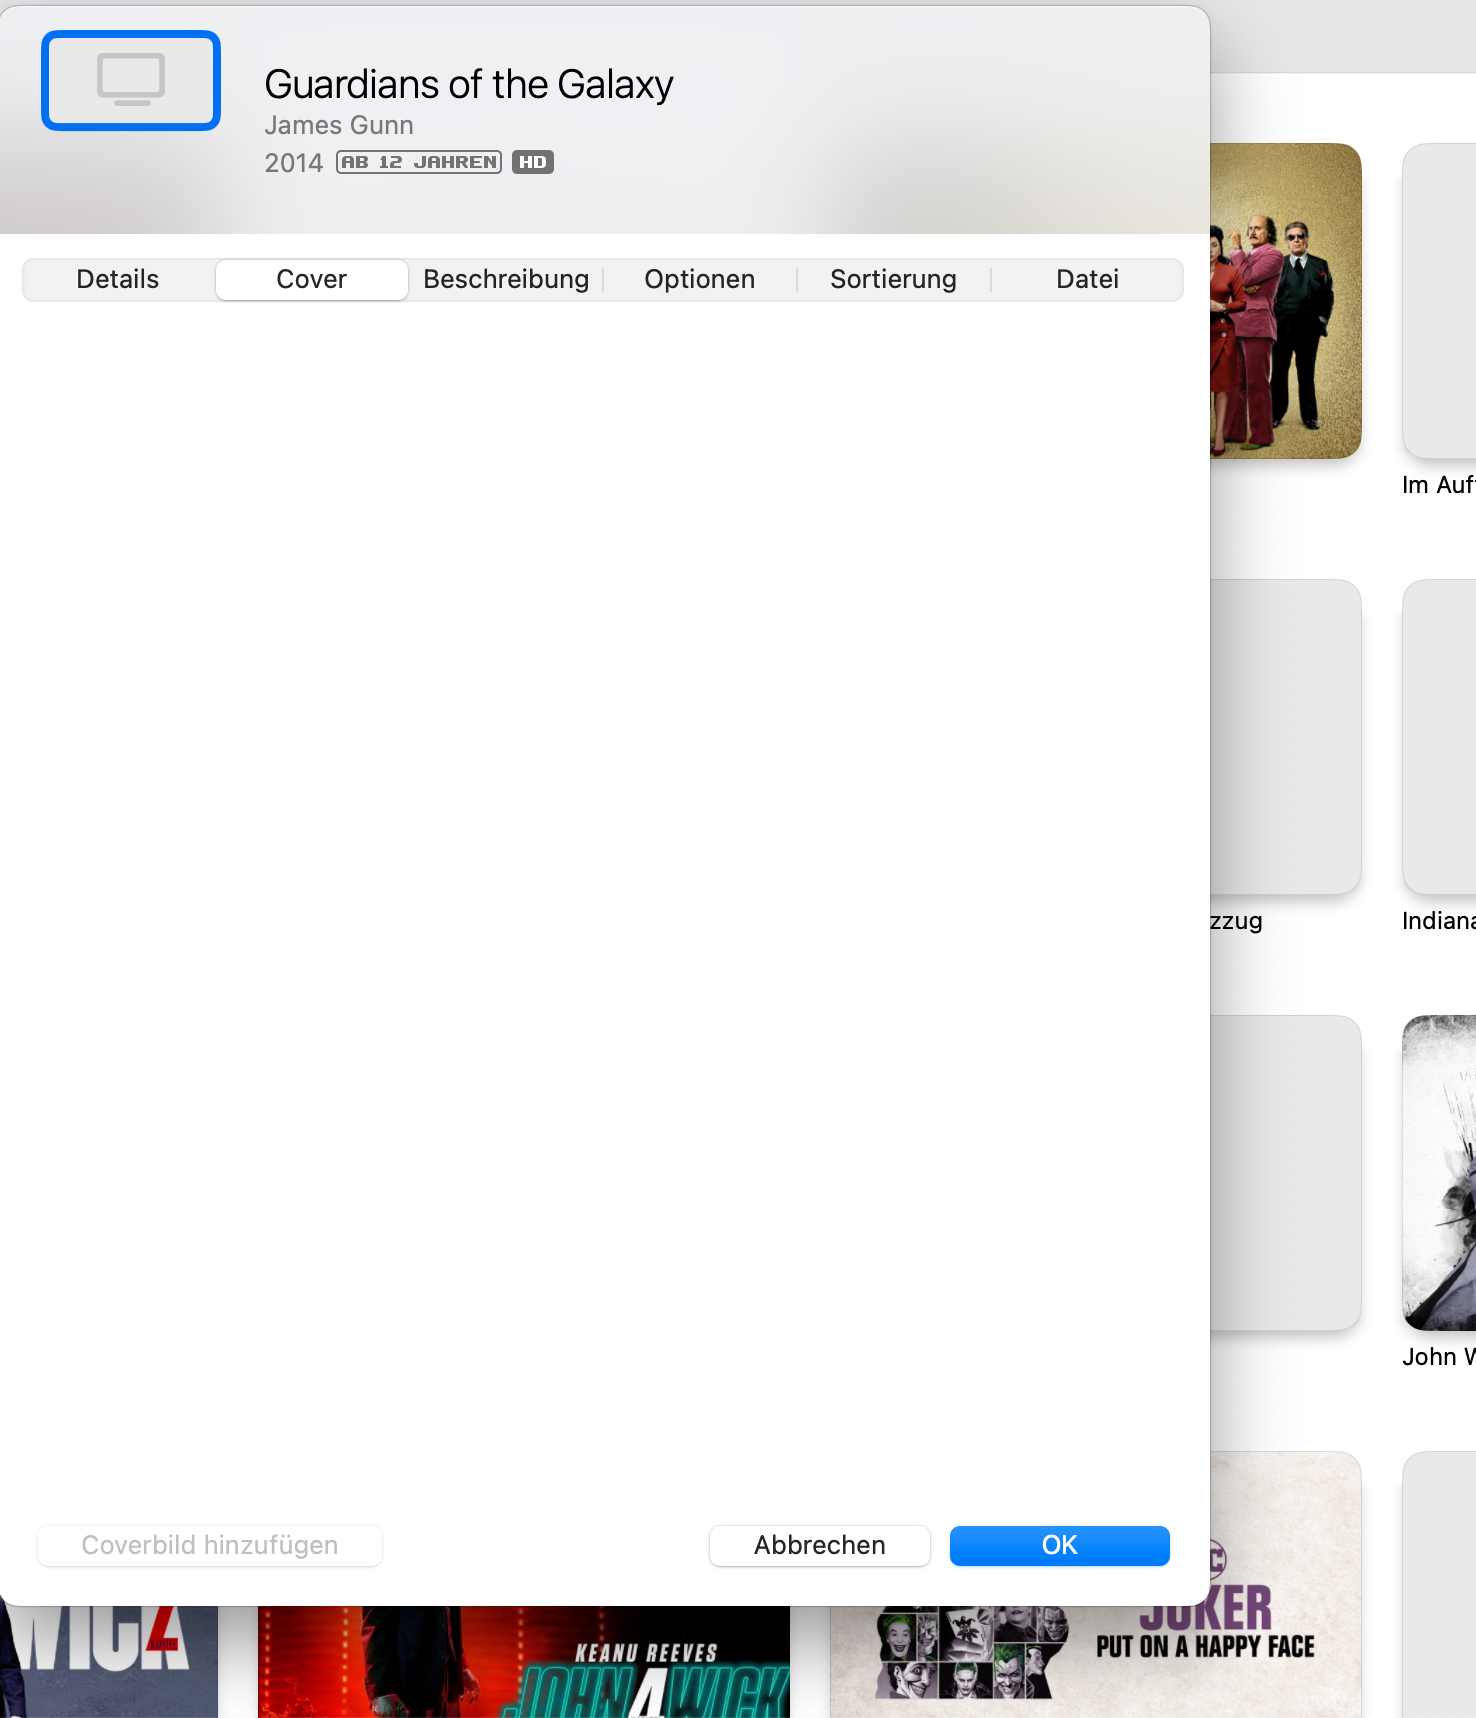Viewport: 1476px width, 1718px height.
Task: Confirm changes with the OK button
Action: click(x=1060, y=1545)
